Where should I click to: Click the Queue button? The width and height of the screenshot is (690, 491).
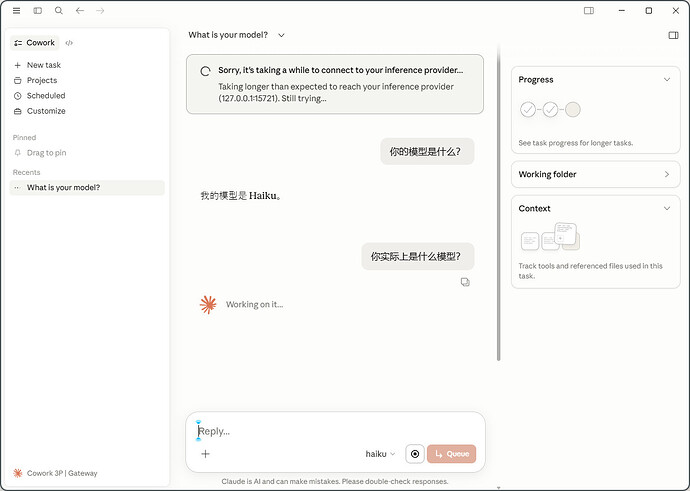coord(451,454)
